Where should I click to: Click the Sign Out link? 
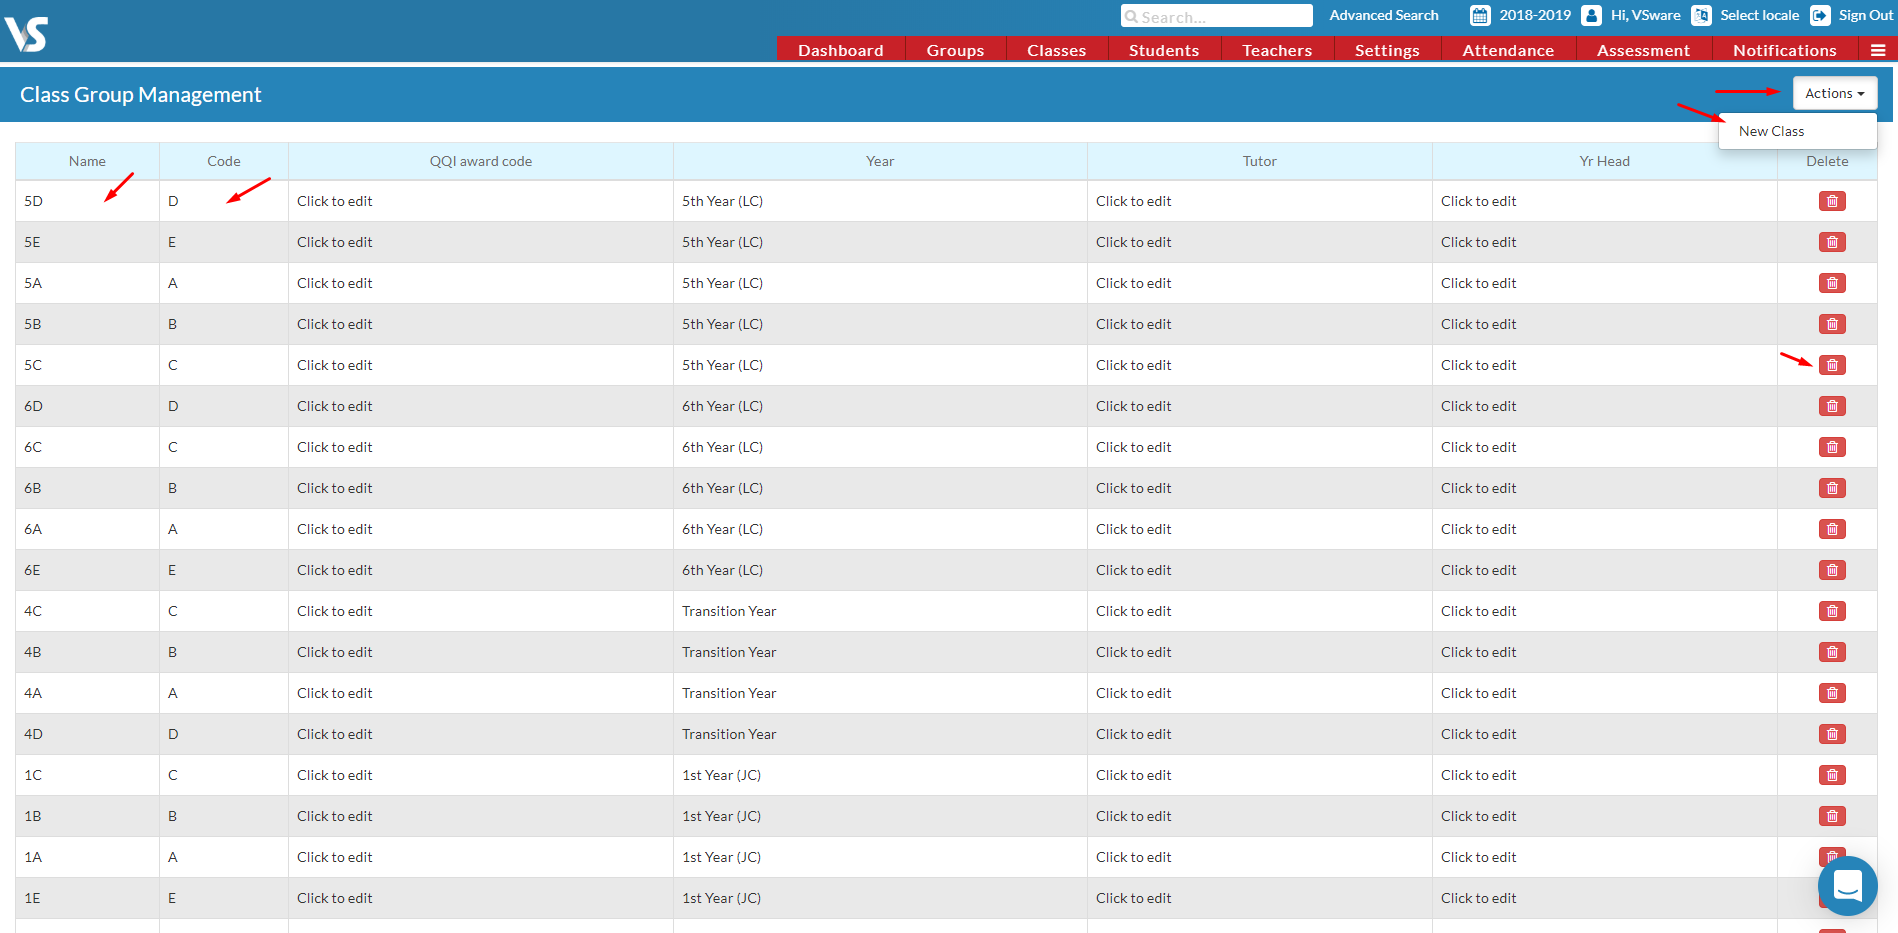(1866, 15)
